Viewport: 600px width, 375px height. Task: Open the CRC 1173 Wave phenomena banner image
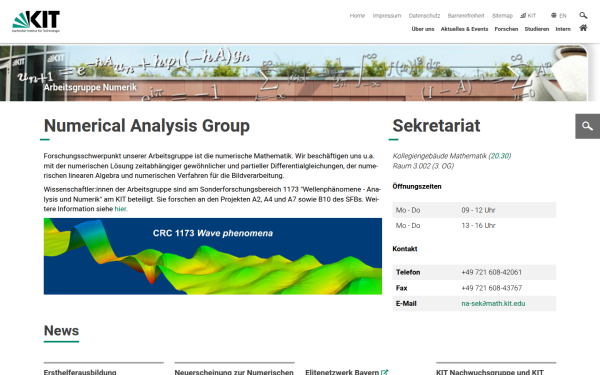click(213, 256)
